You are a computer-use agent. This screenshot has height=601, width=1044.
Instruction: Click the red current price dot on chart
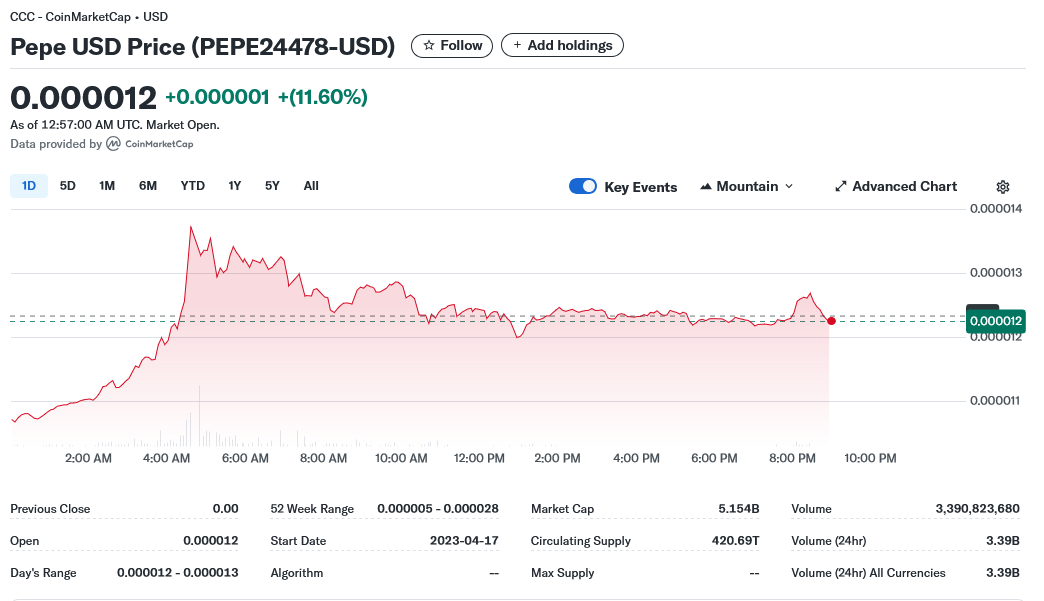click(832, 321)
